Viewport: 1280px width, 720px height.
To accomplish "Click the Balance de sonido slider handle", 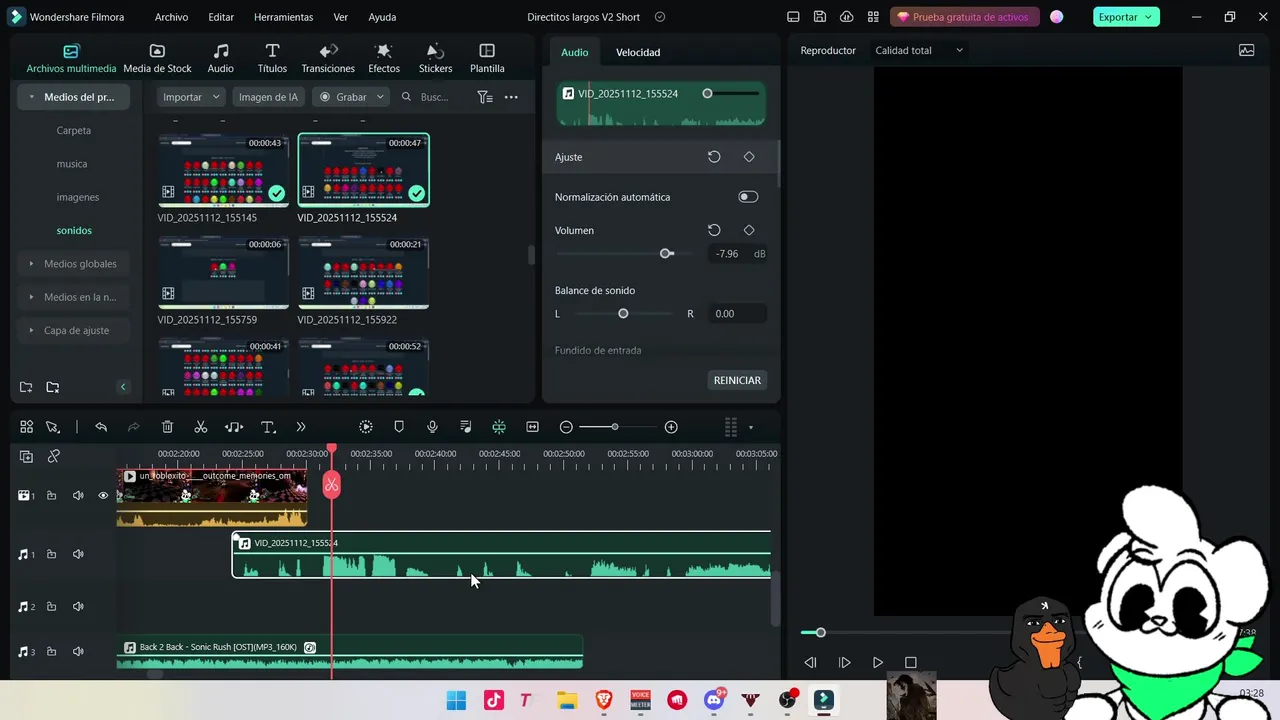I will tap(623, 314).
